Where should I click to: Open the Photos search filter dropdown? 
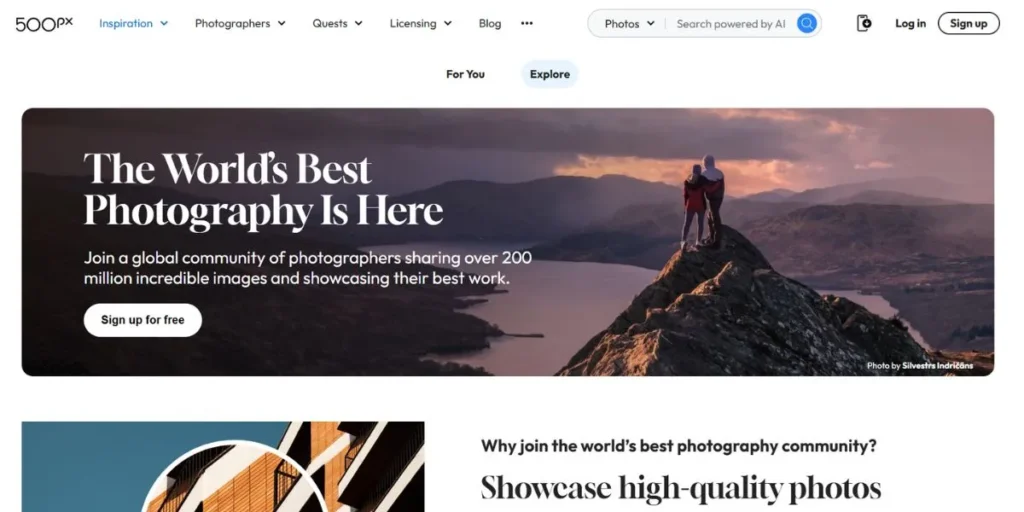coord(629,24)
